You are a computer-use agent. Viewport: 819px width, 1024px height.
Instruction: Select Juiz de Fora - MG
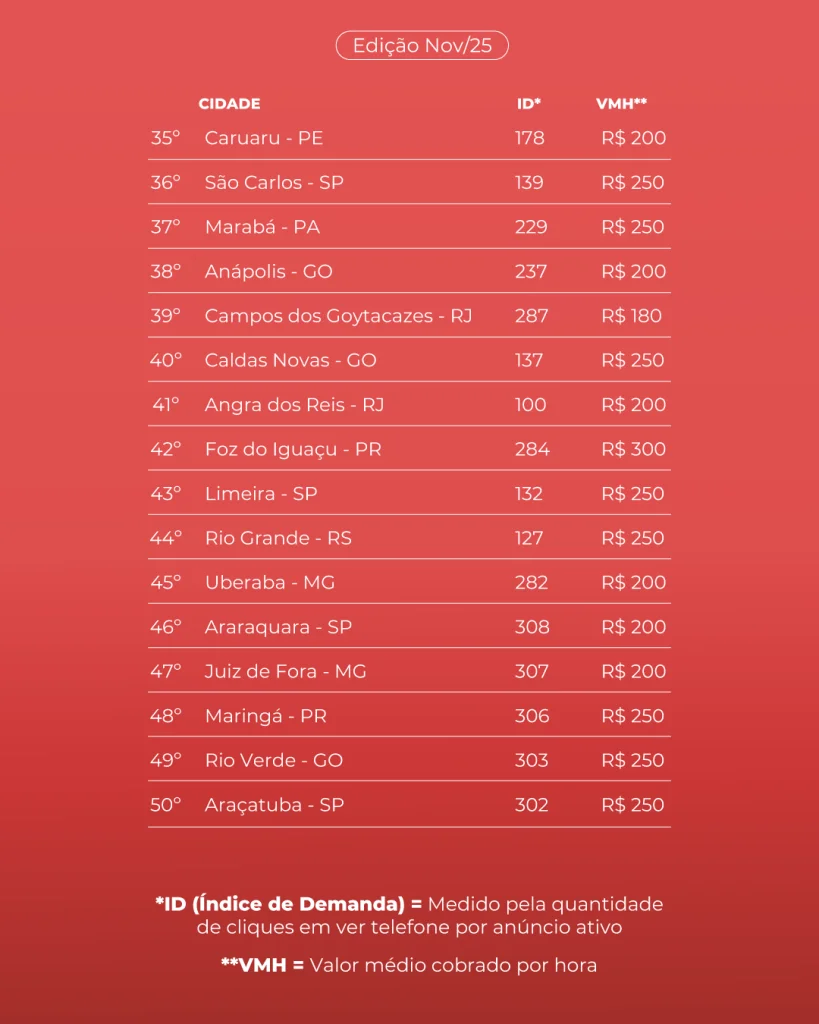(285, 671)
